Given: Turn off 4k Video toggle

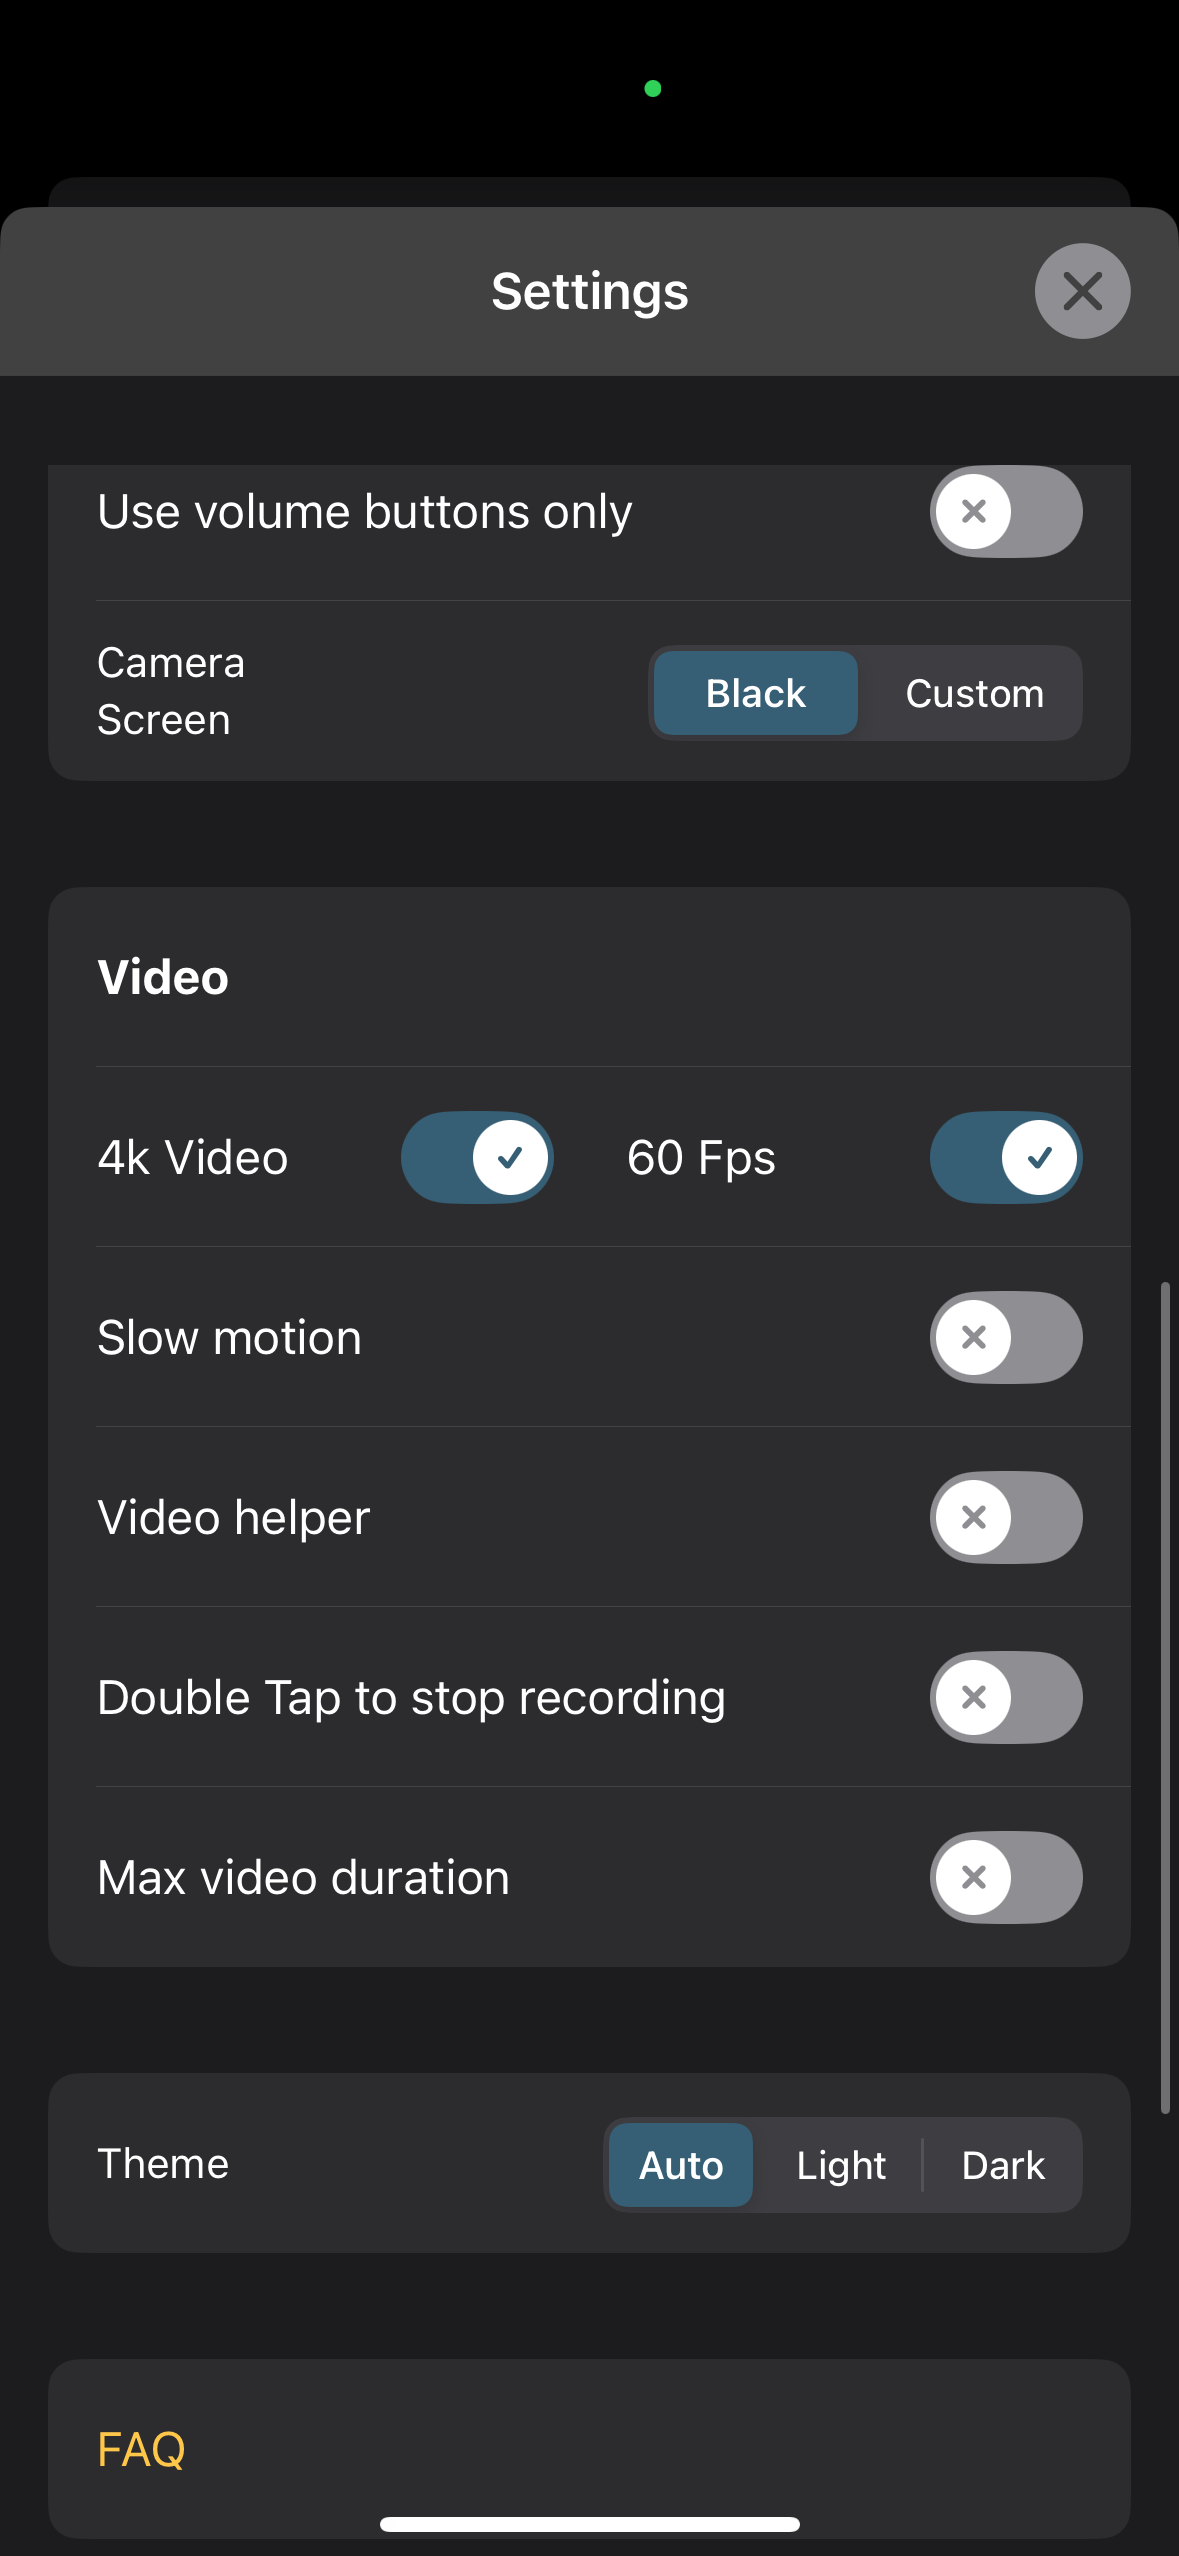Looking at the screenshot, I should pyautogui.click(x=477, y=1157).
